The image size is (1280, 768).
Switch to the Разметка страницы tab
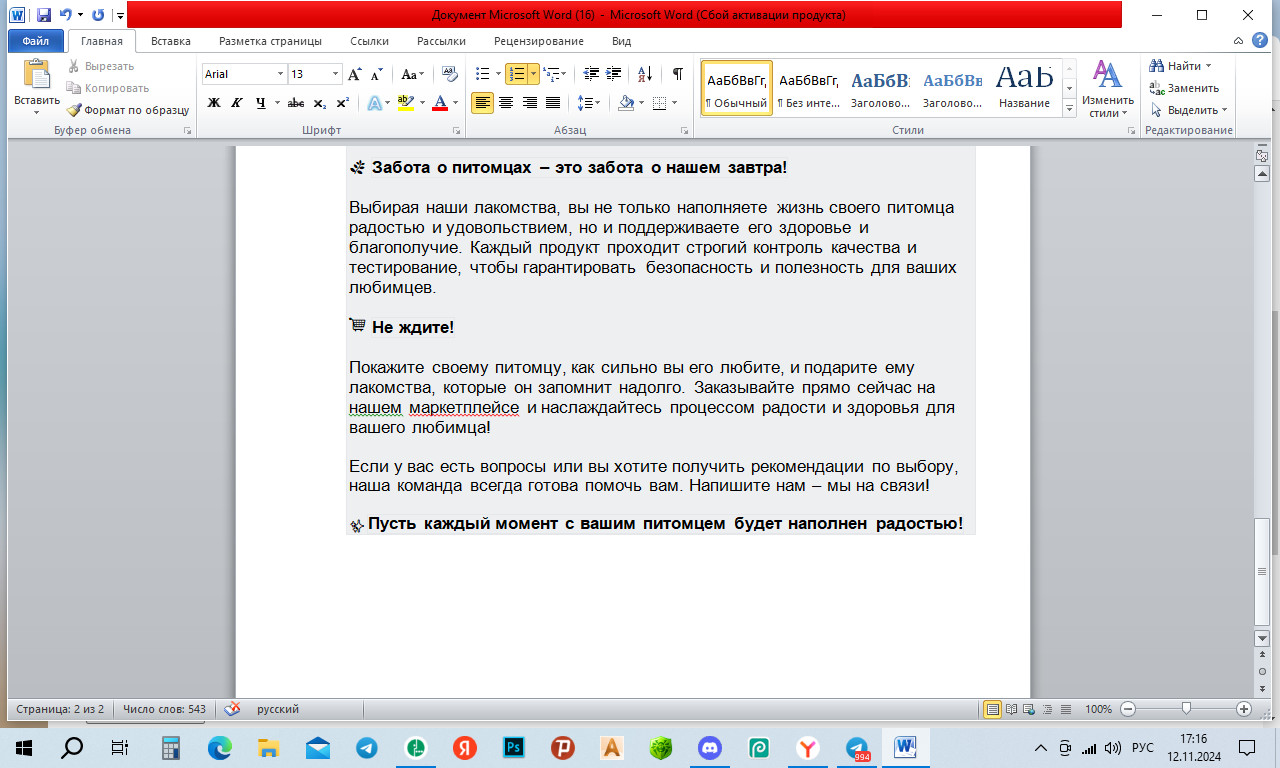click(270, 41)
